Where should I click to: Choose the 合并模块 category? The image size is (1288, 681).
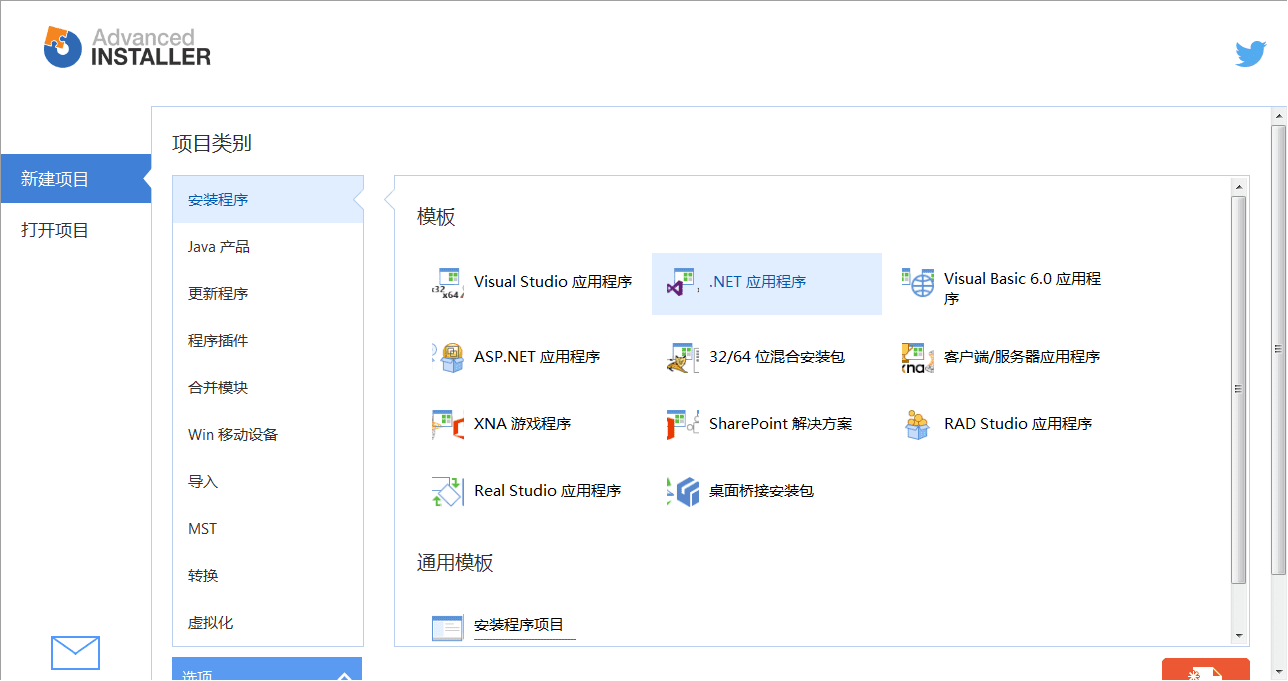coord(268,388)
